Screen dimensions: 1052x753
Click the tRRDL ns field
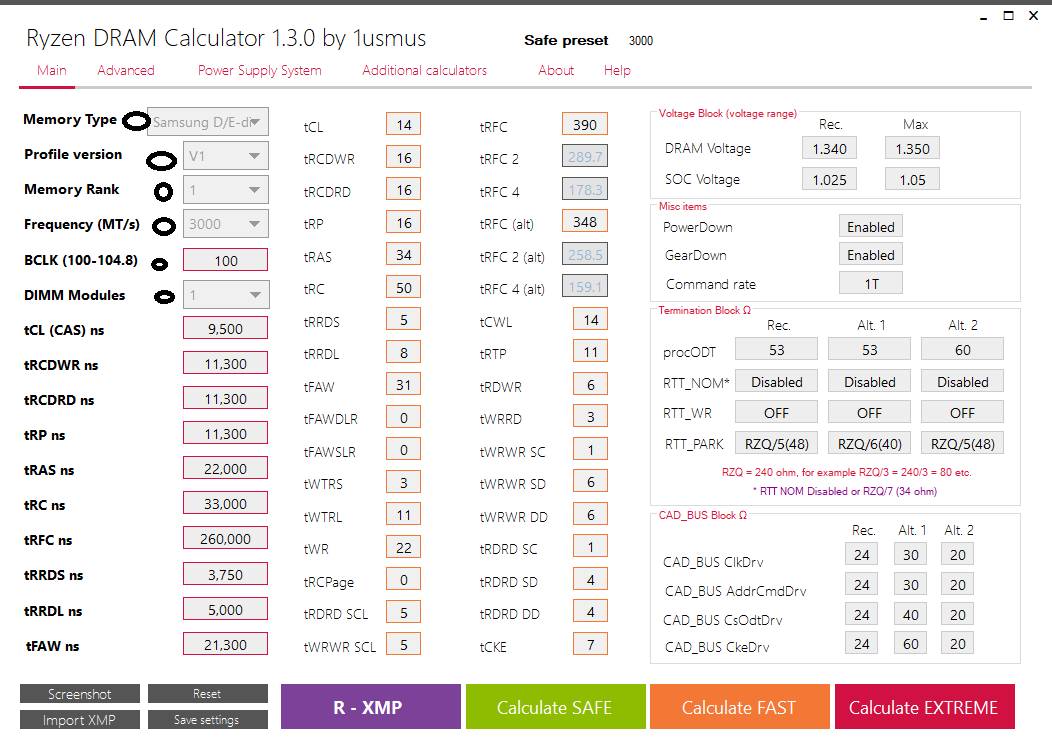click(x=225, y=609)
